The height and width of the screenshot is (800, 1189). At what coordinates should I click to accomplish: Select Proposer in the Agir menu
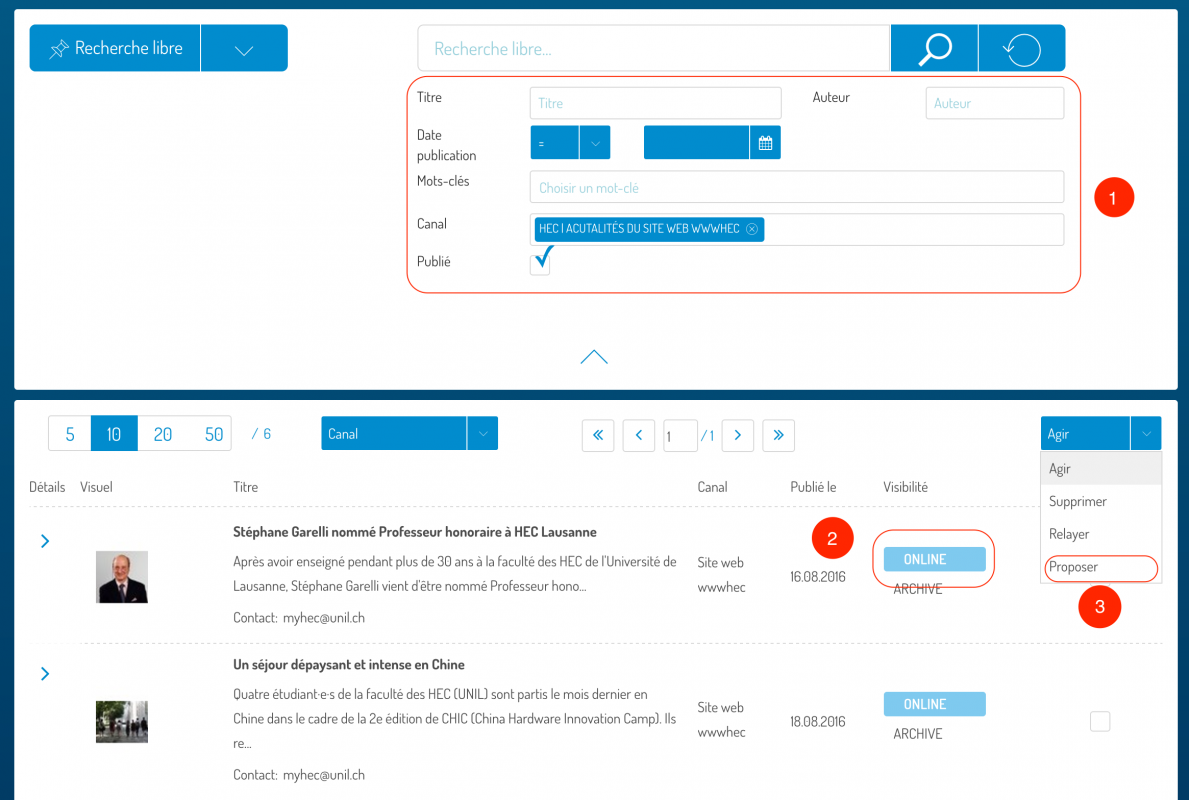click(x=1074, y=567)
